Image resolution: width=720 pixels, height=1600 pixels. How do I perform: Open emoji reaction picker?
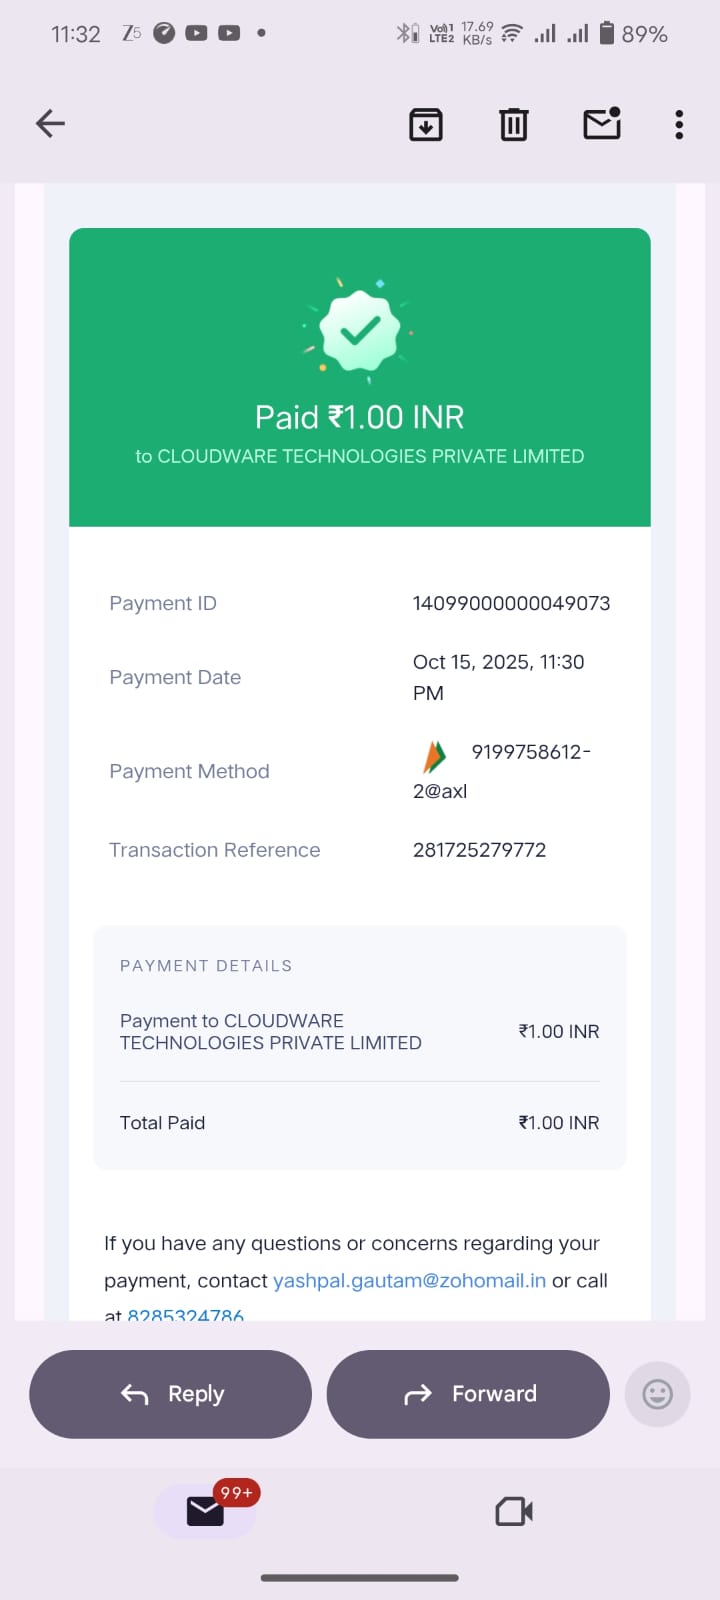(x=657, y=1394)
